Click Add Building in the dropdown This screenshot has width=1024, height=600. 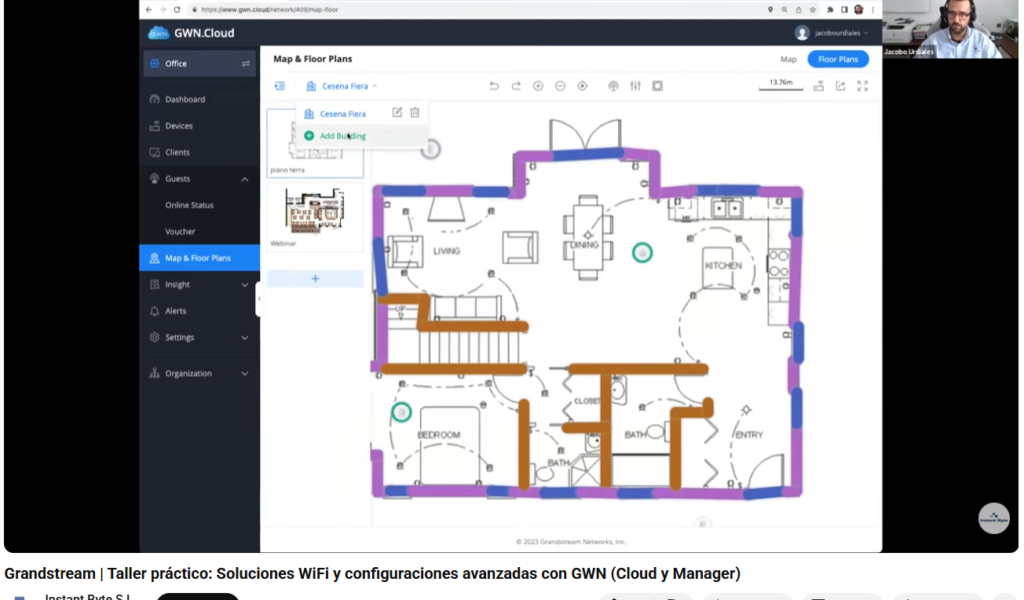(342, 136)
